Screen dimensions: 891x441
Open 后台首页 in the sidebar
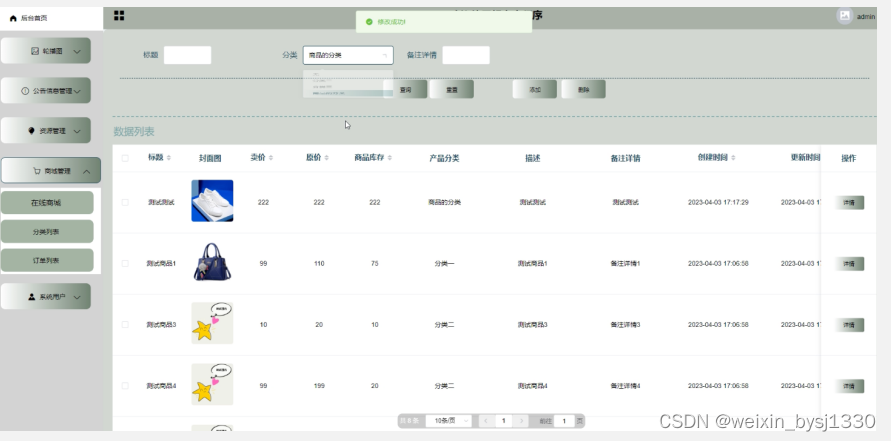[51, 18]
